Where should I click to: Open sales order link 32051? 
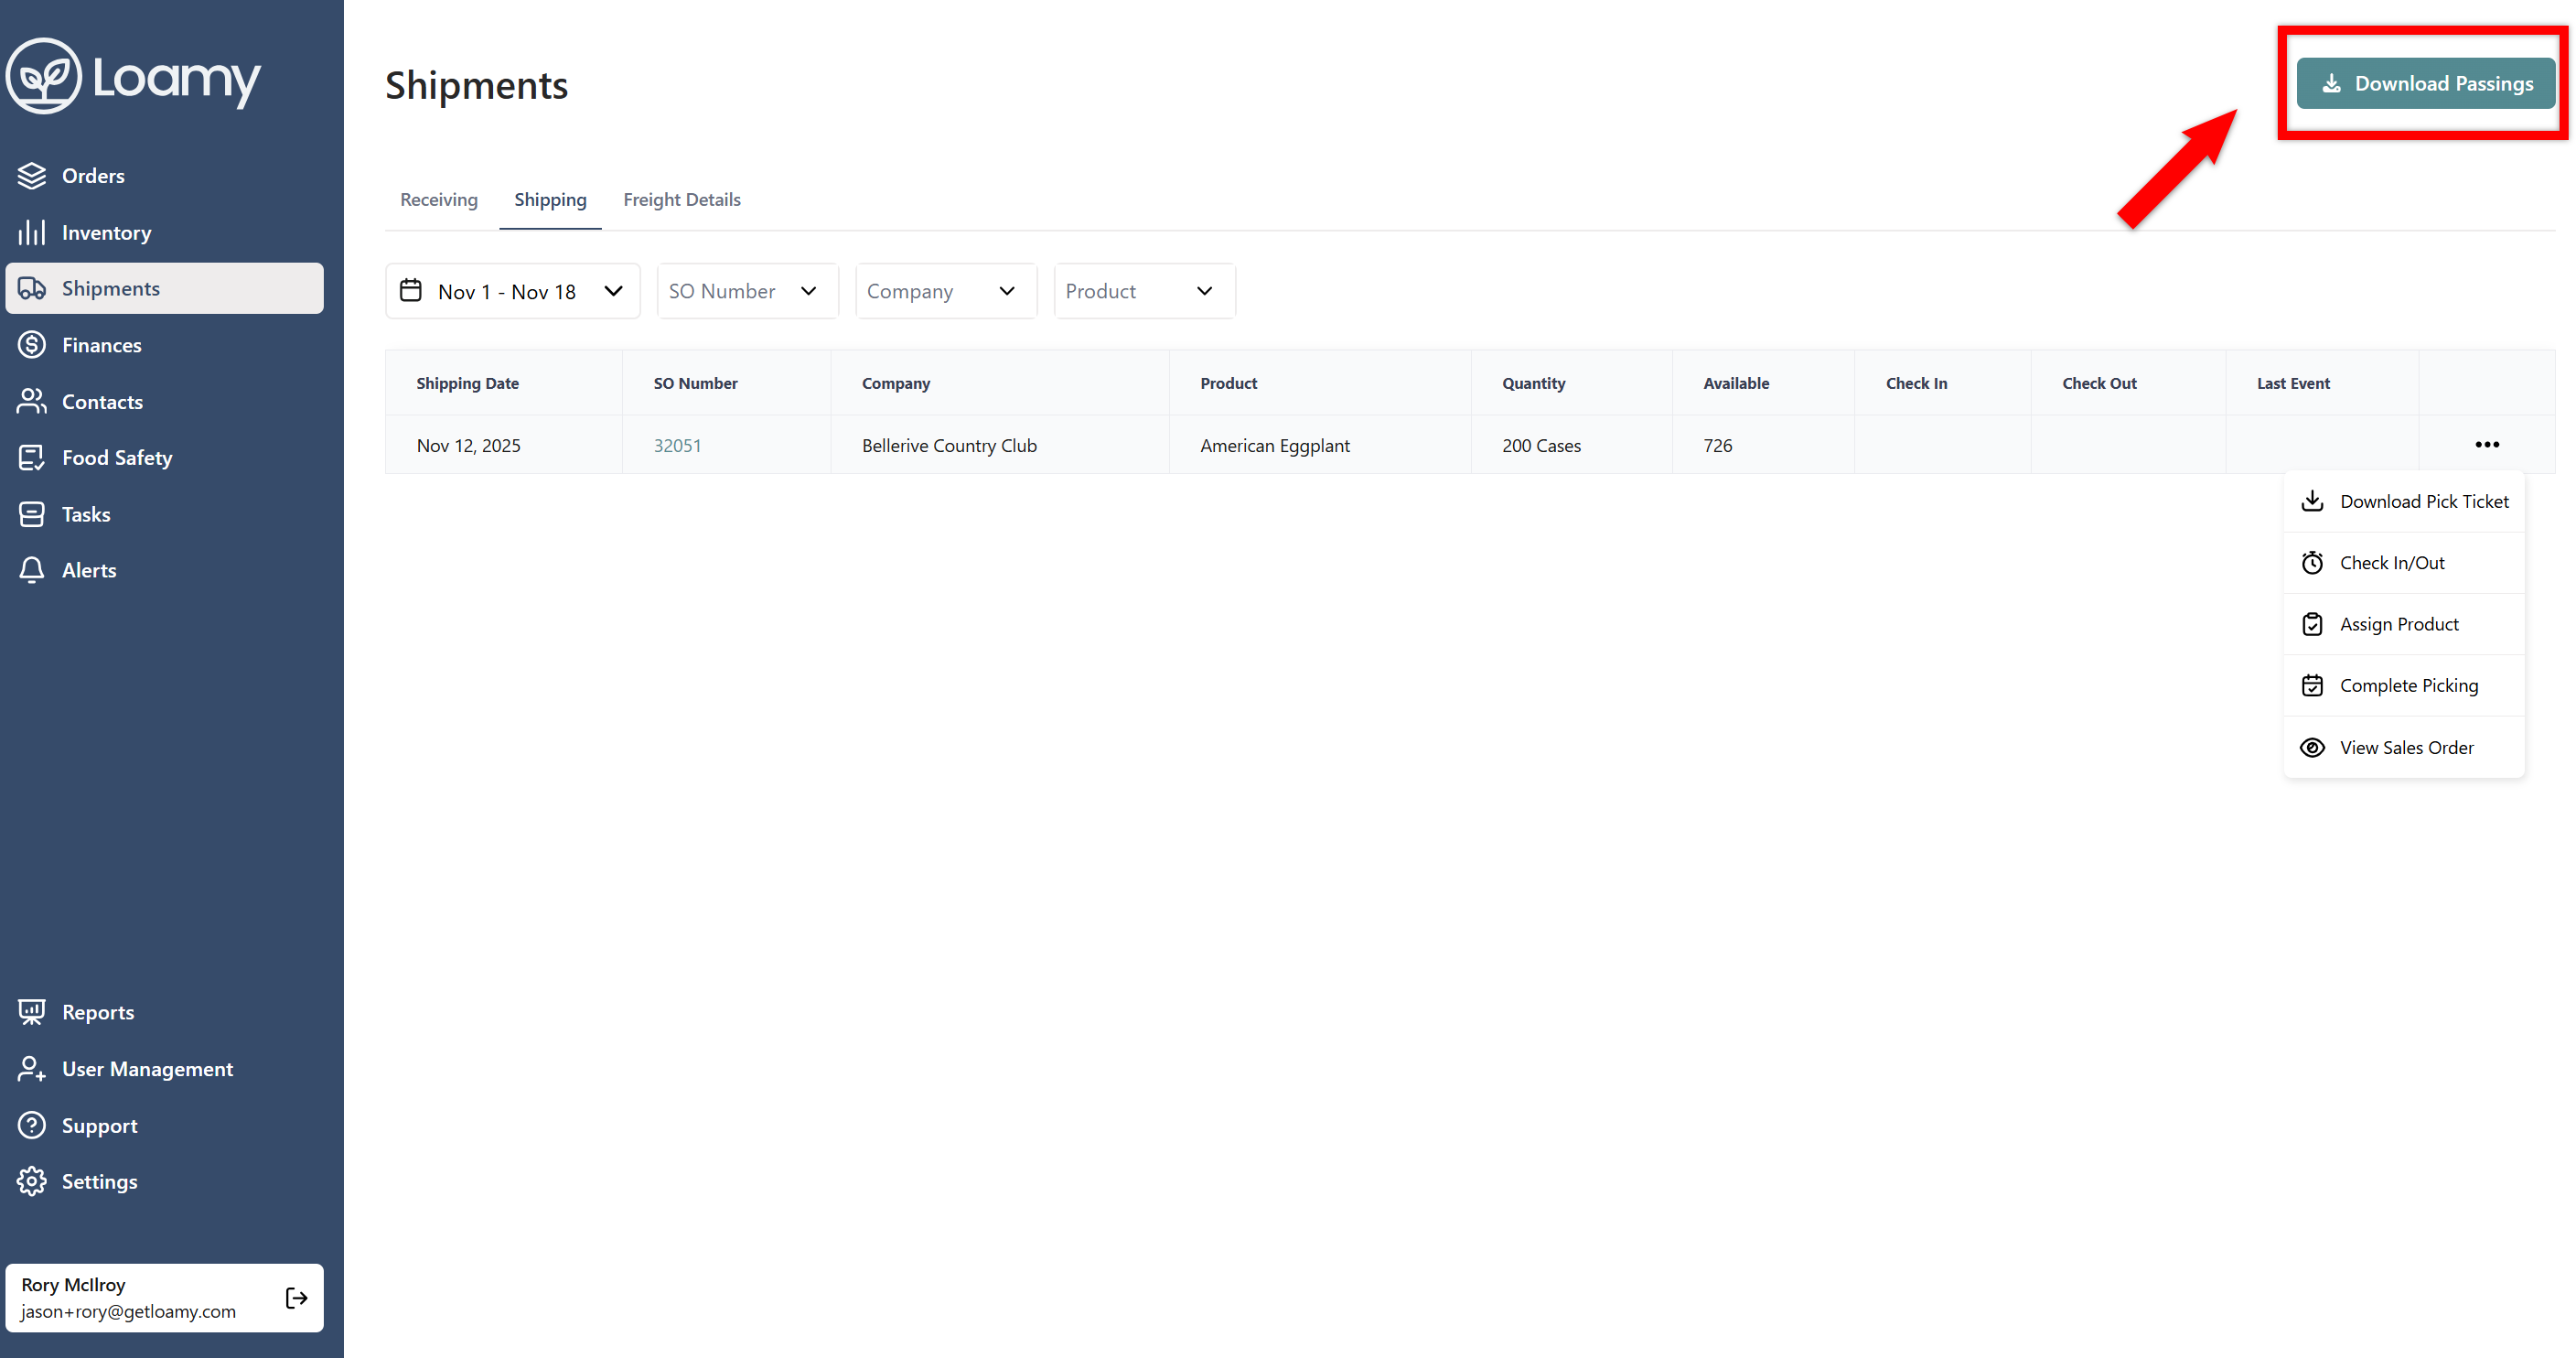tap(677, 446)
